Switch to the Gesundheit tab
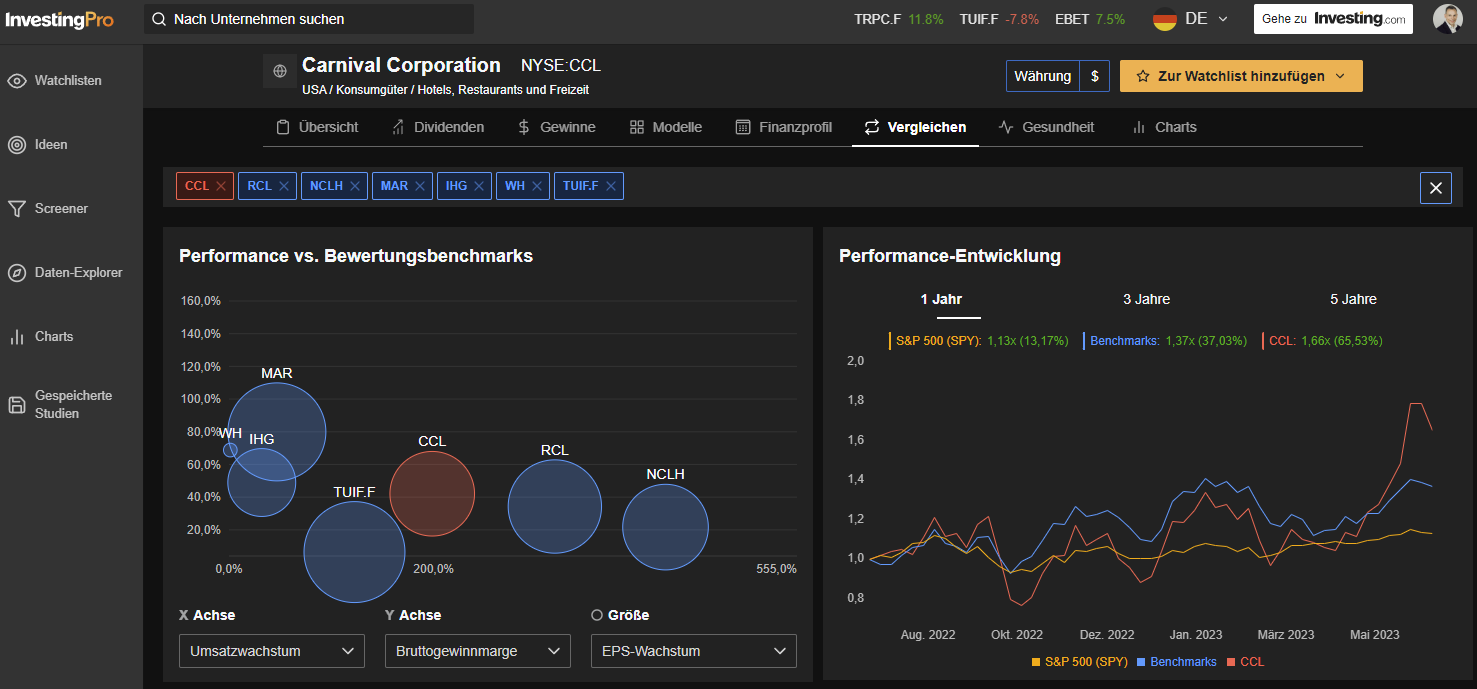This screenshot has height=689, width=1477. [1046, 127]
